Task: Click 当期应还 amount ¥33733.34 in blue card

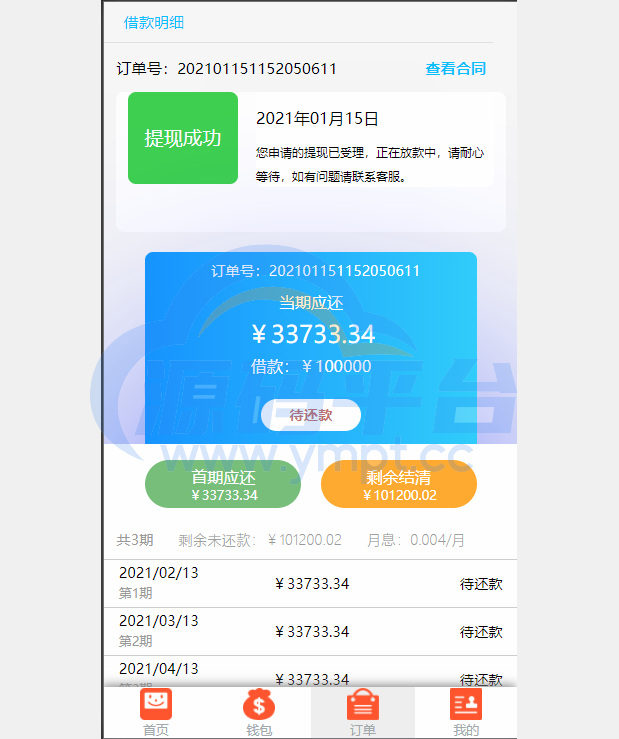Action: [x=313, y=334]
